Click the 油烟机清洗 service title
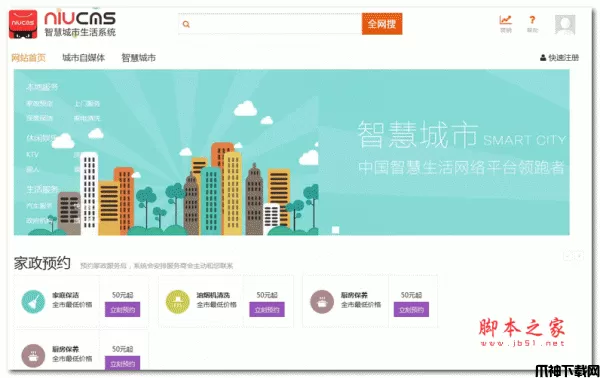Viewport: 600px width, 378px height. pos(213,295)
